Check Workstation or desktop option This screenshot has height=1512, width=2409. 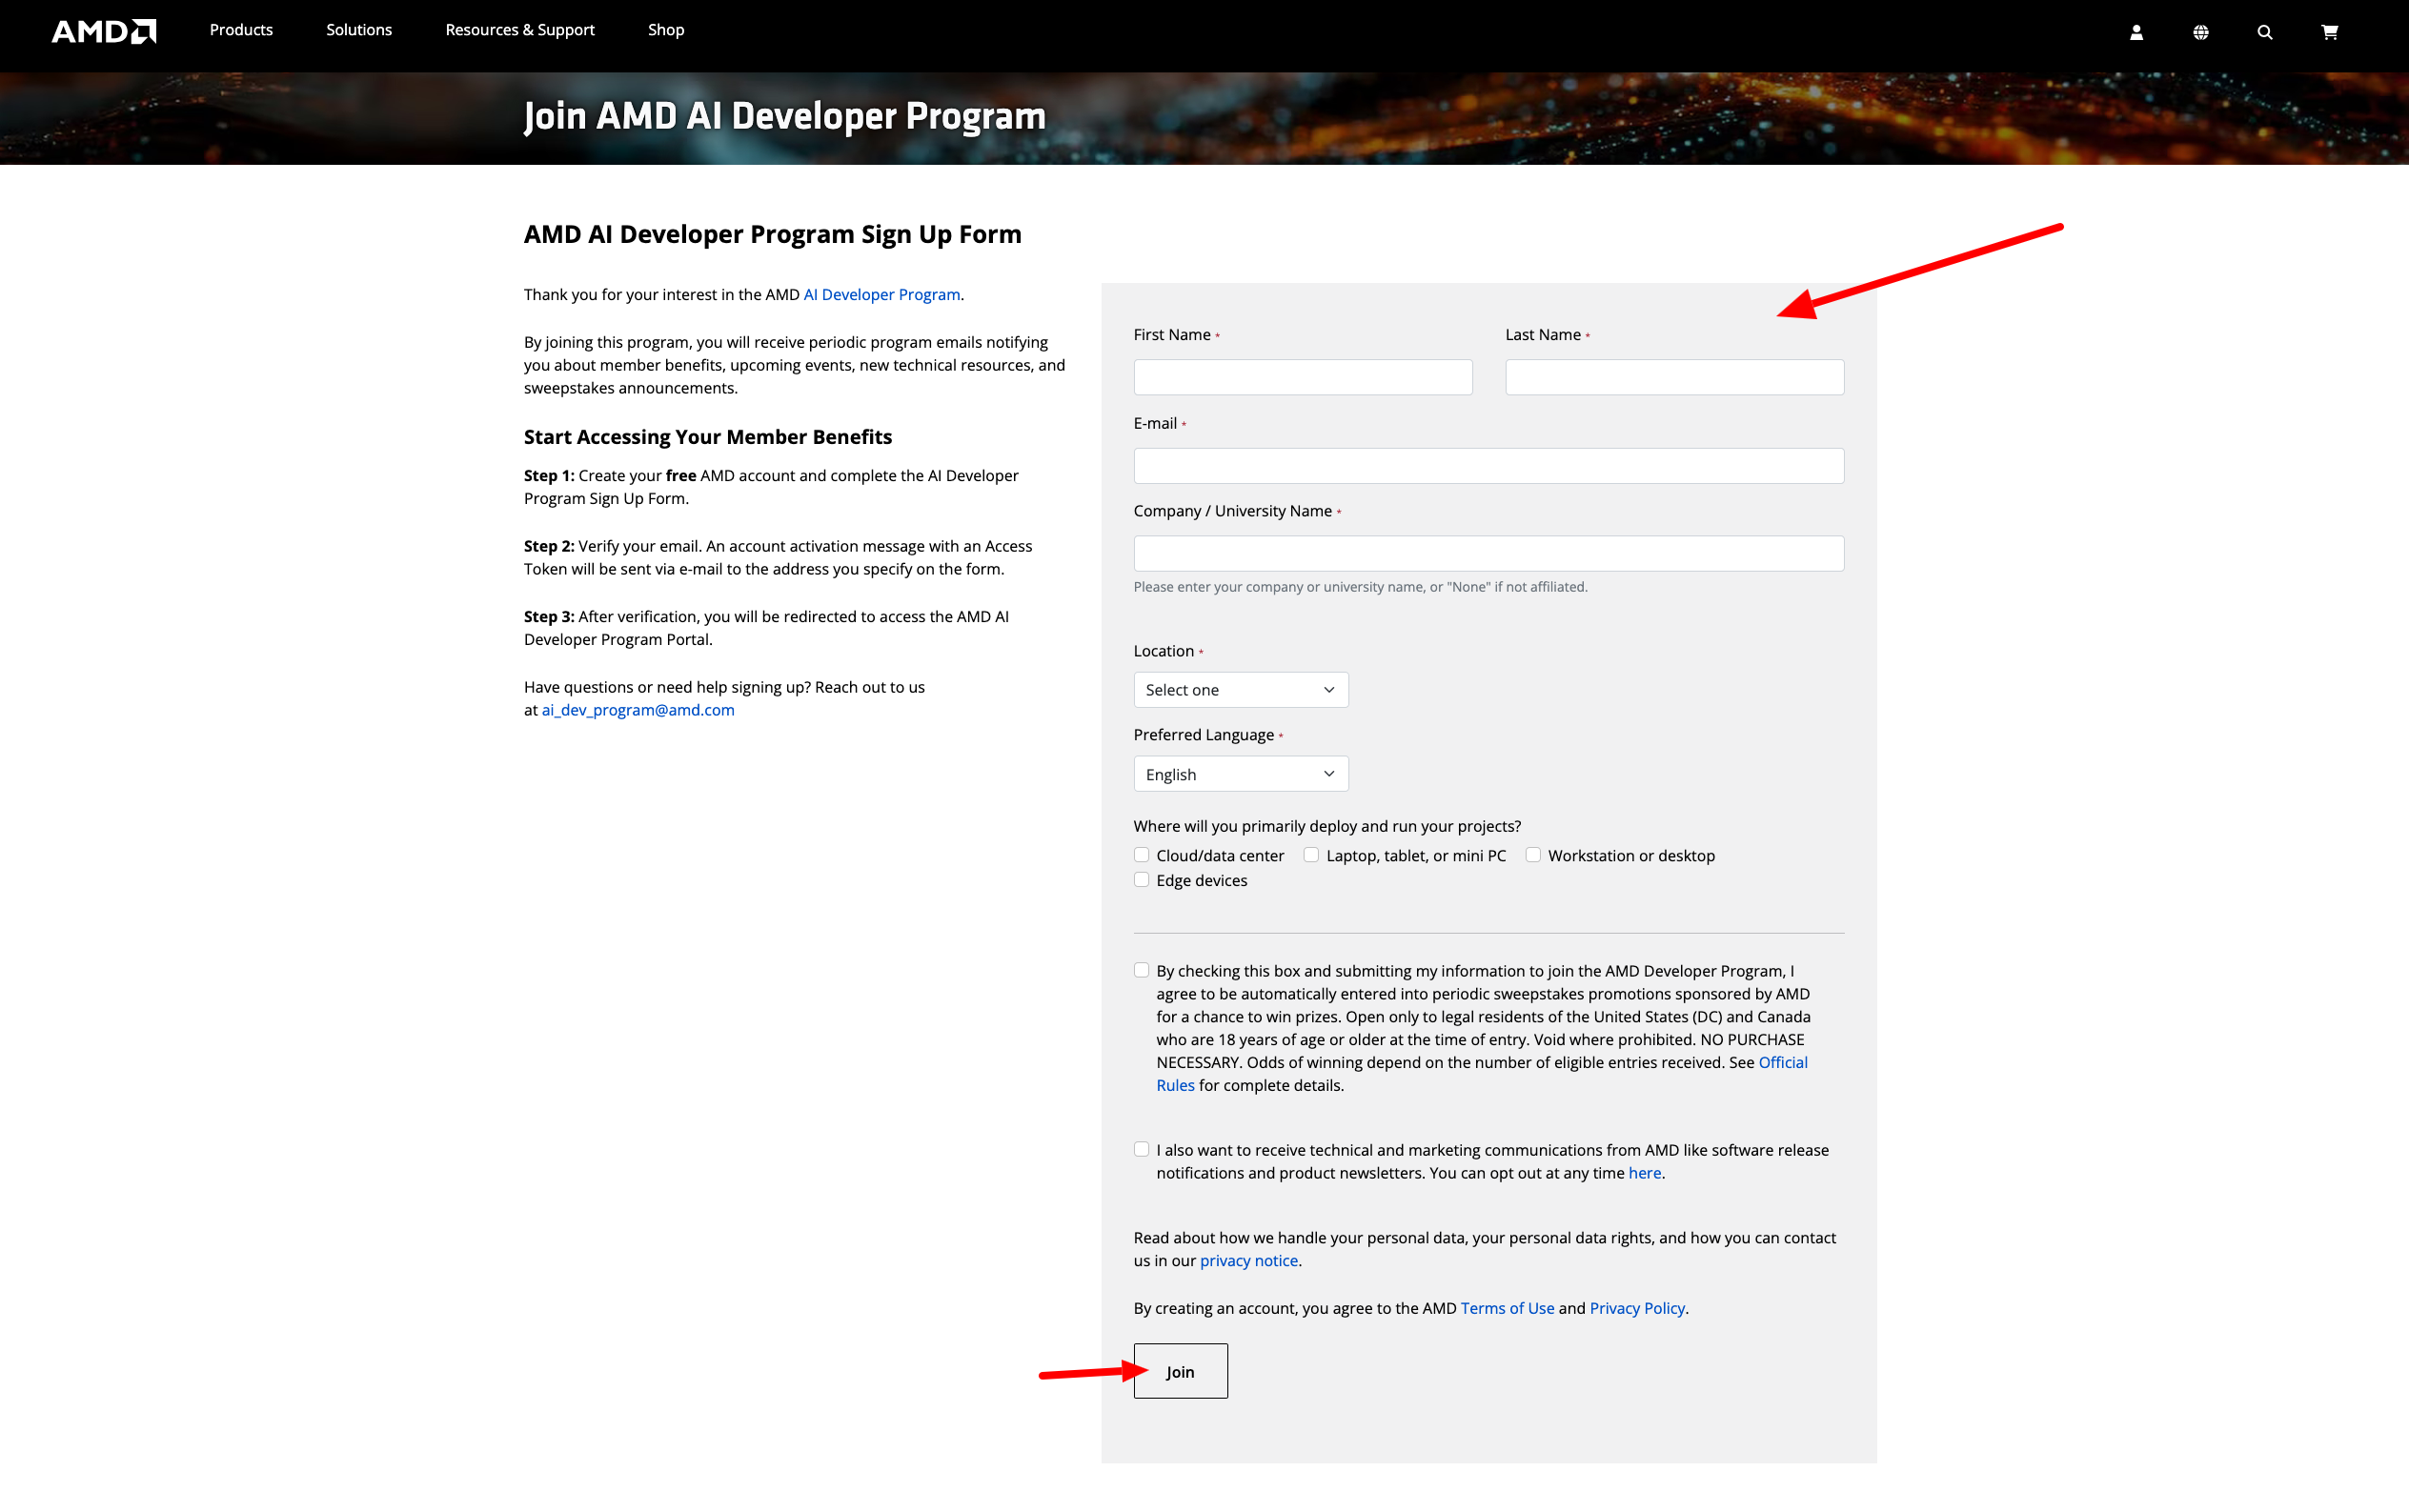pos(1533,855)
